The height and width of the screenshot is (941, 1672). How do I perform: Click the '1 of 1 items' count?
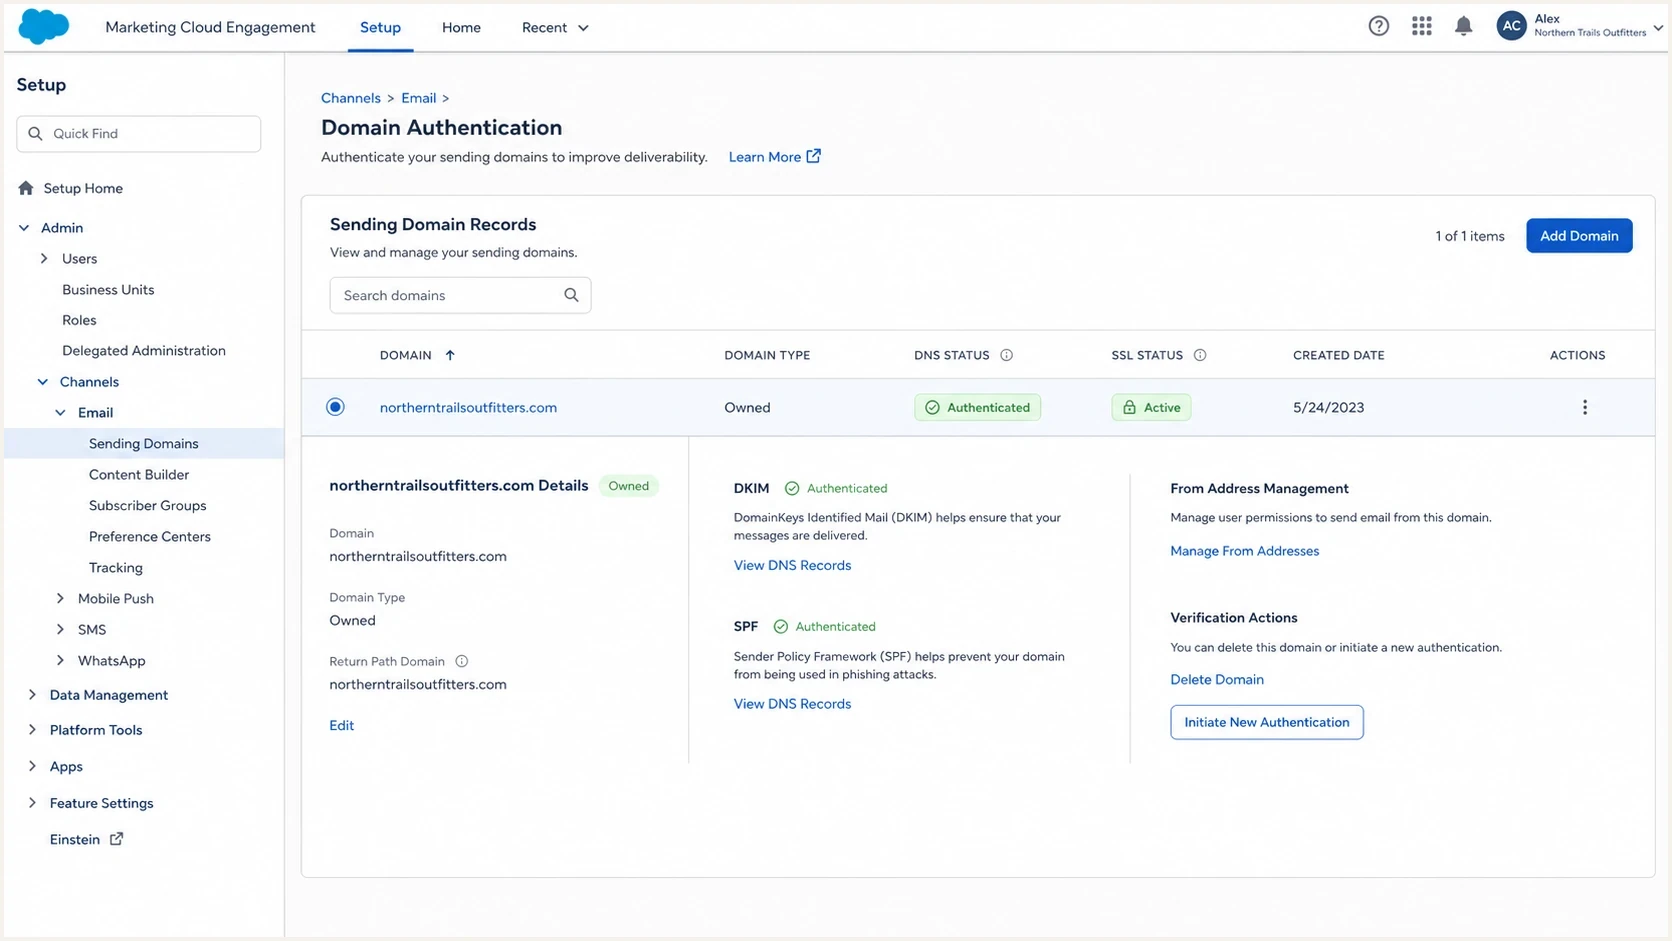[x=1470, y=236]
